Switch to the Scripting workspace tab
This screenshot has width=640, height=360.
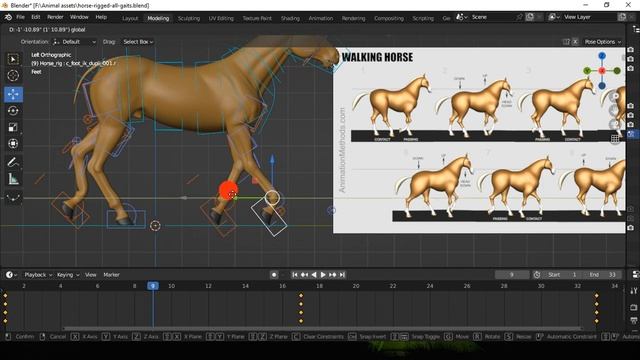(423, 18)
